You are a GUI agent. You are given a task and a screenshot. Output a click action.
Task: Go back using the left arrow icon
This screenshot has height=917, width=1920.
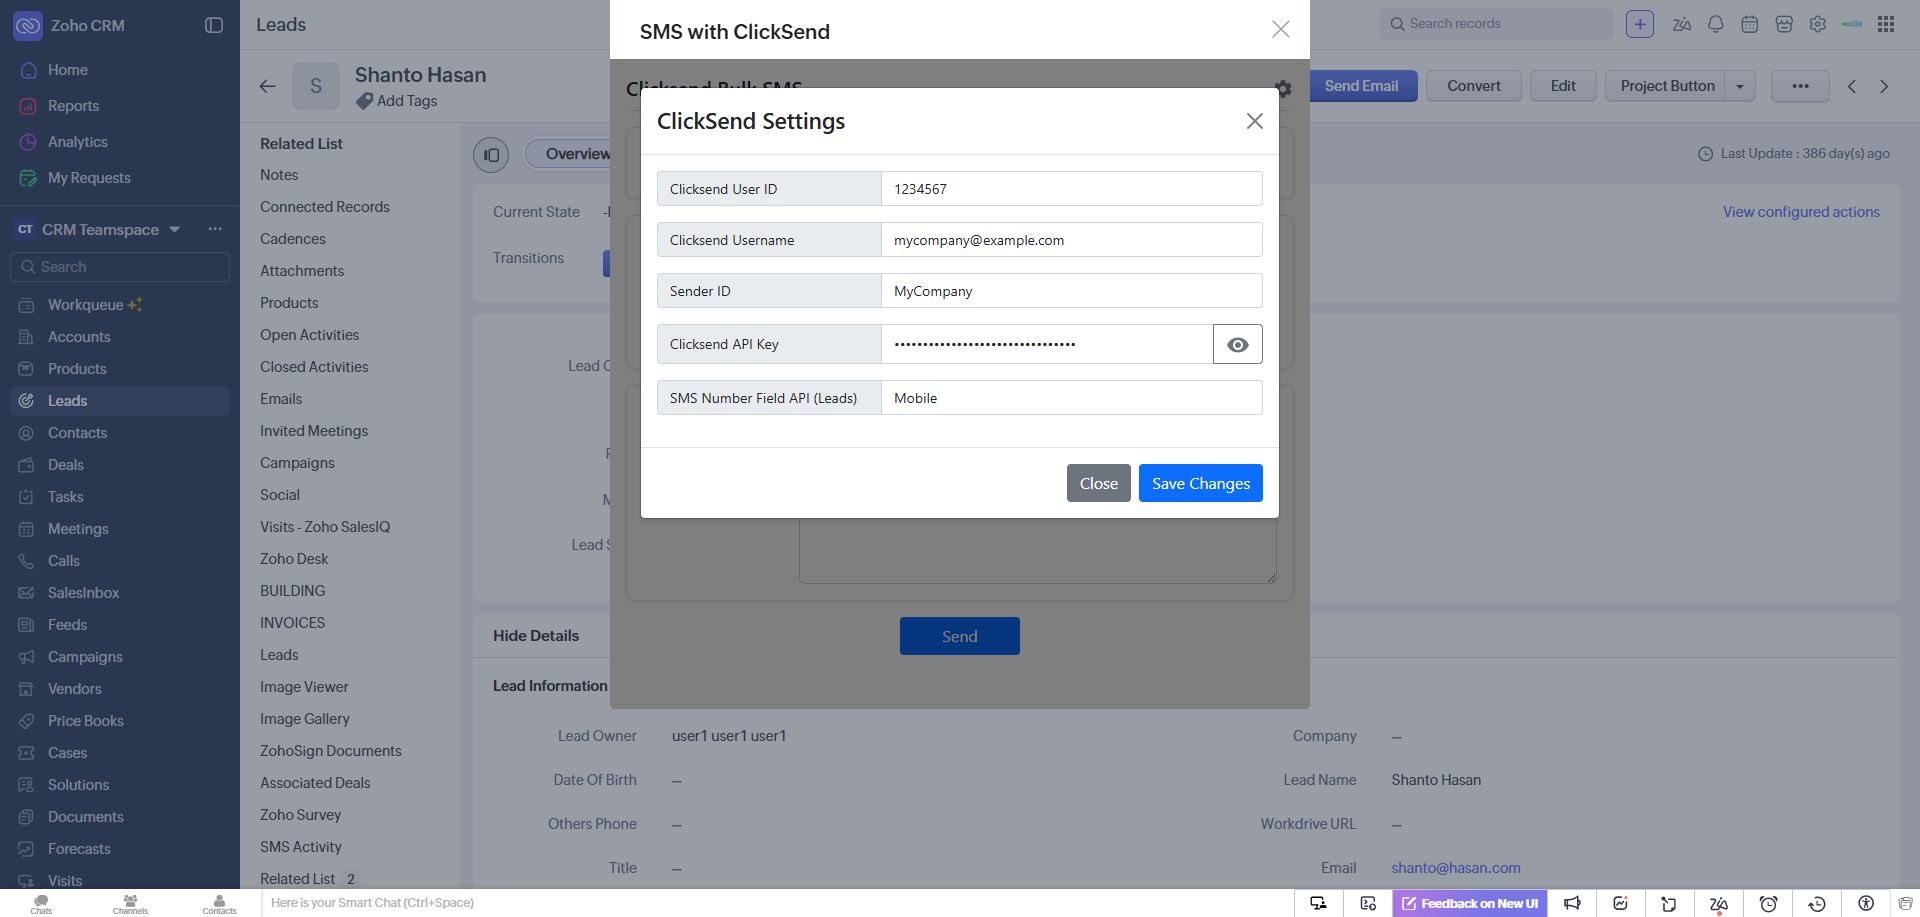pos(267,86)
